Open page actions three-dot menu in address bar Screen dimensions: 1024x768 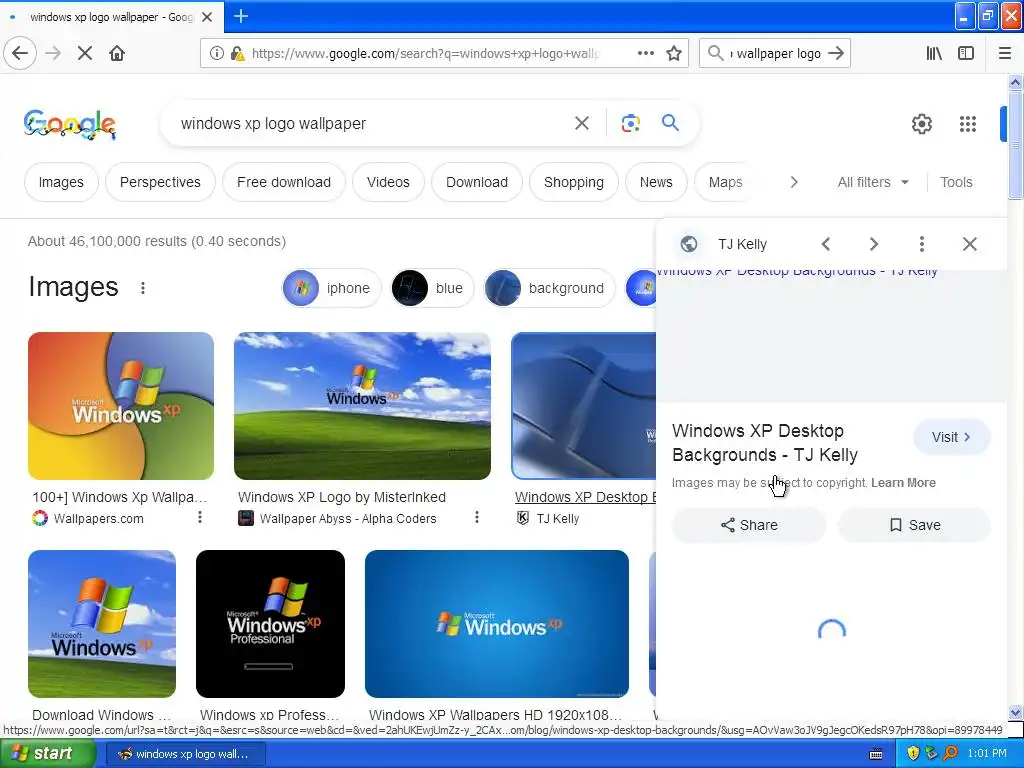646,54
